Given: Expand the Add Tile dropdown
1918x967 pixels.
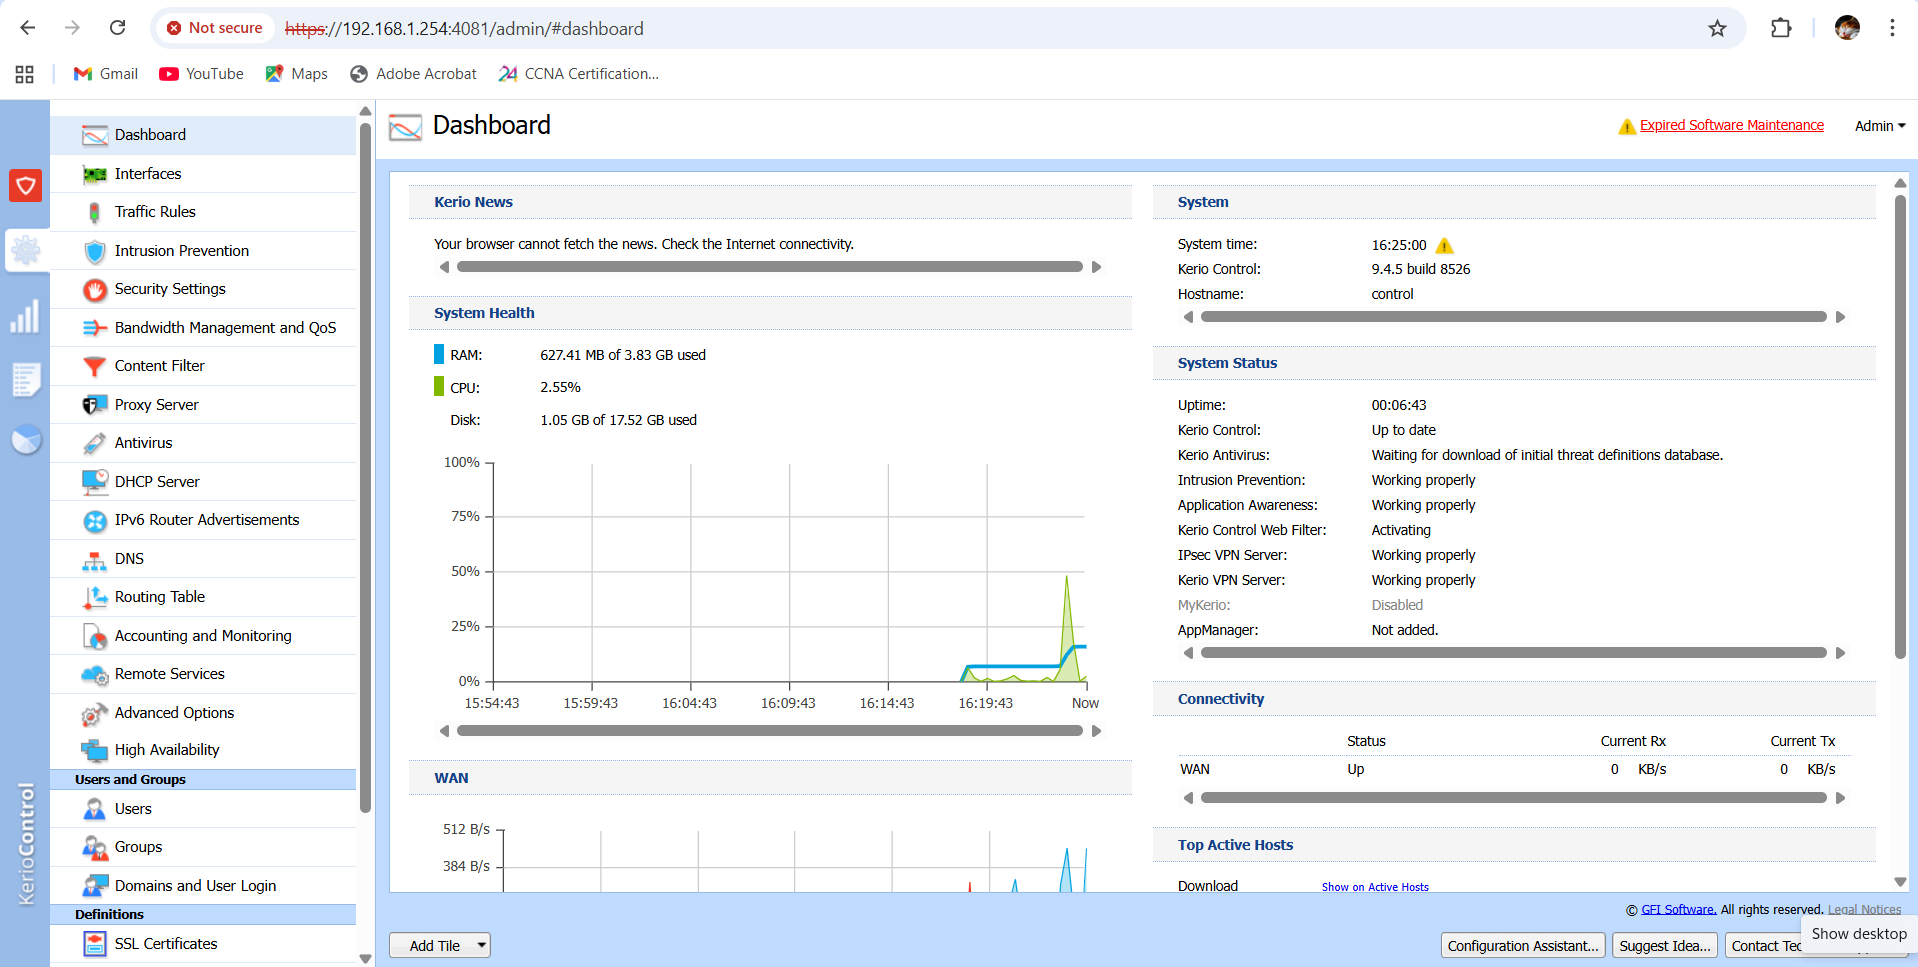Looking at the screenshot, I should (x=481, y=946).
